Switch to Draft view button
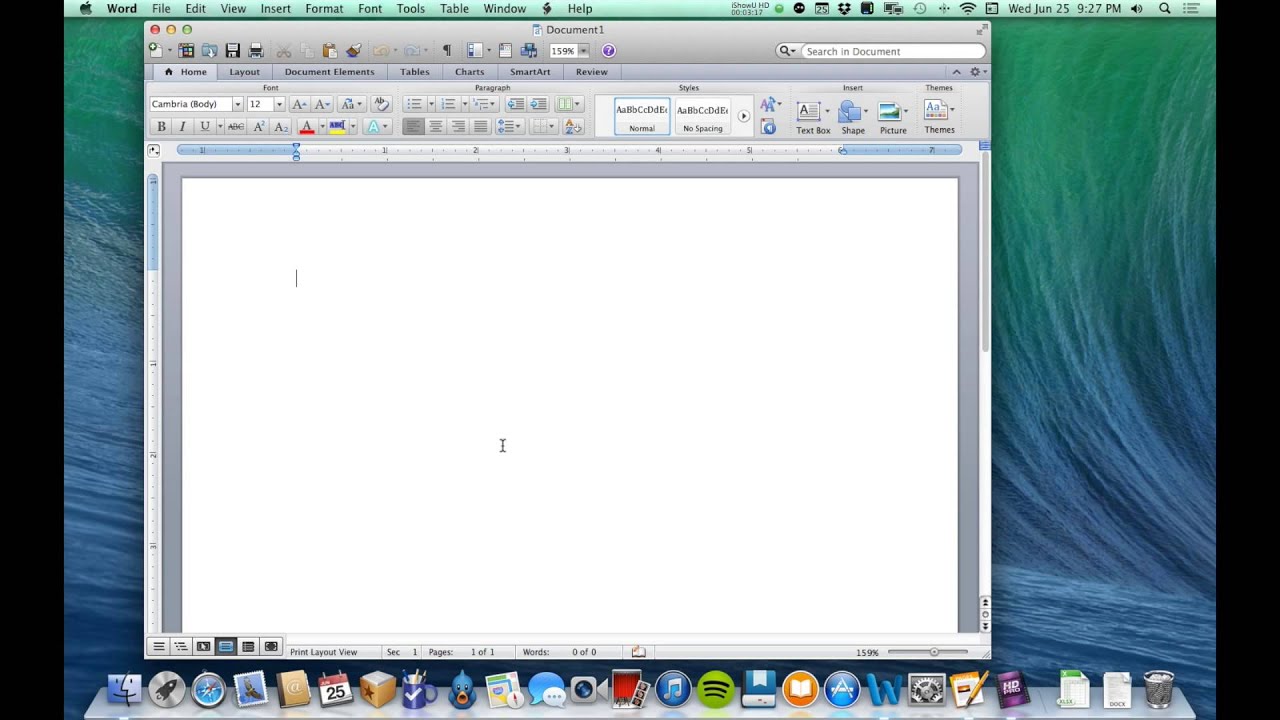The height and width of the screenshot is (720, 1280). [158, 647]
